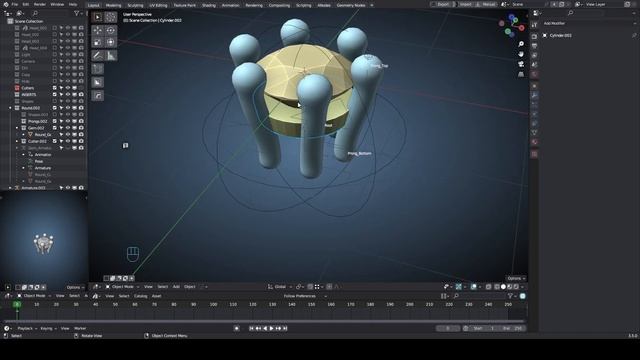Open the viewport Add menu
Screen dimensions: 640x360
point(176,287)
